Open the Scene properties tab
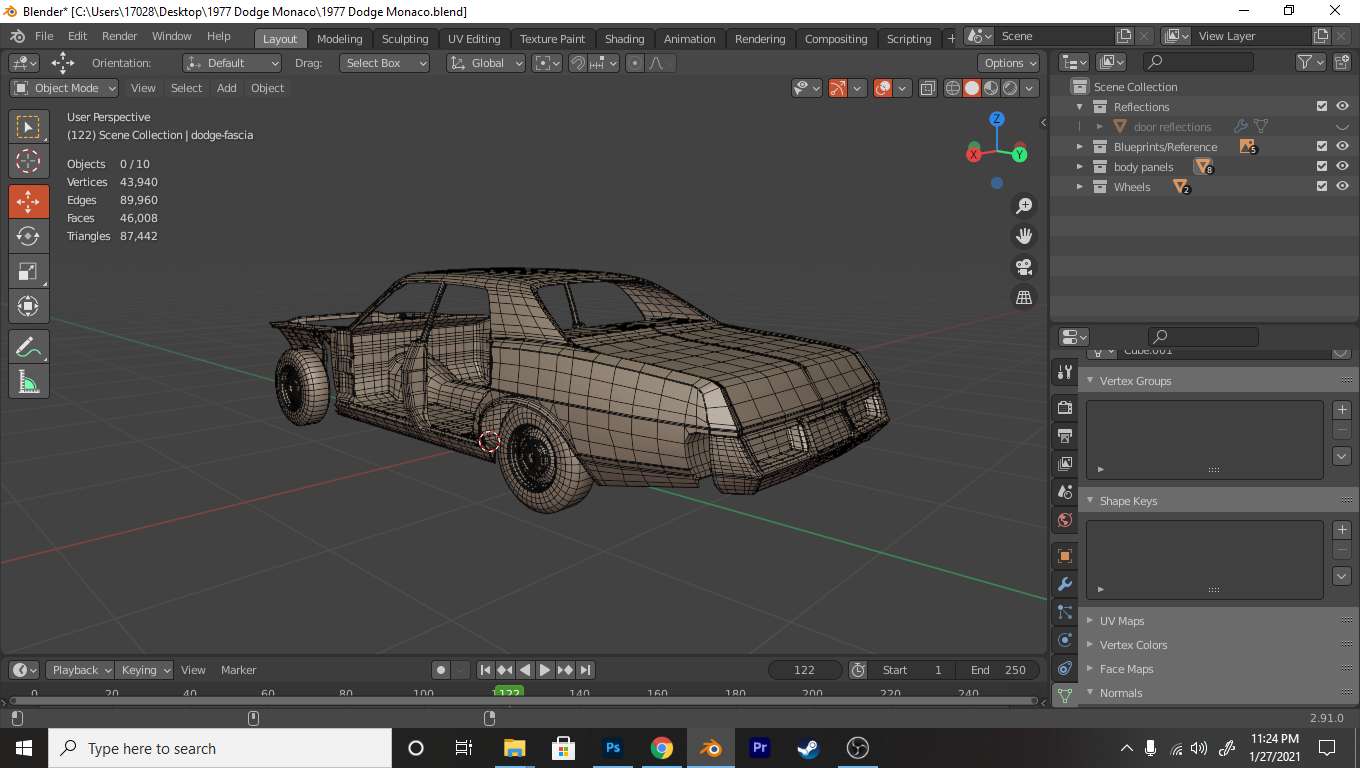Screen dimensions: 1360x768 1065,492
